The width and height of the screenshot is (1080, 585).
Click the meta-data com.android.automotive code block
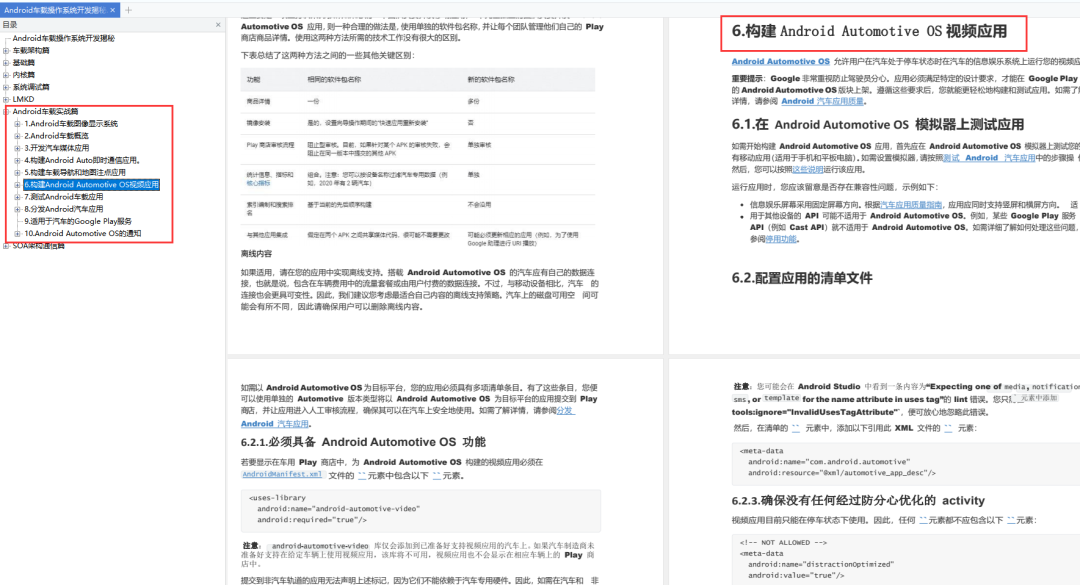(x=906, y=462)
